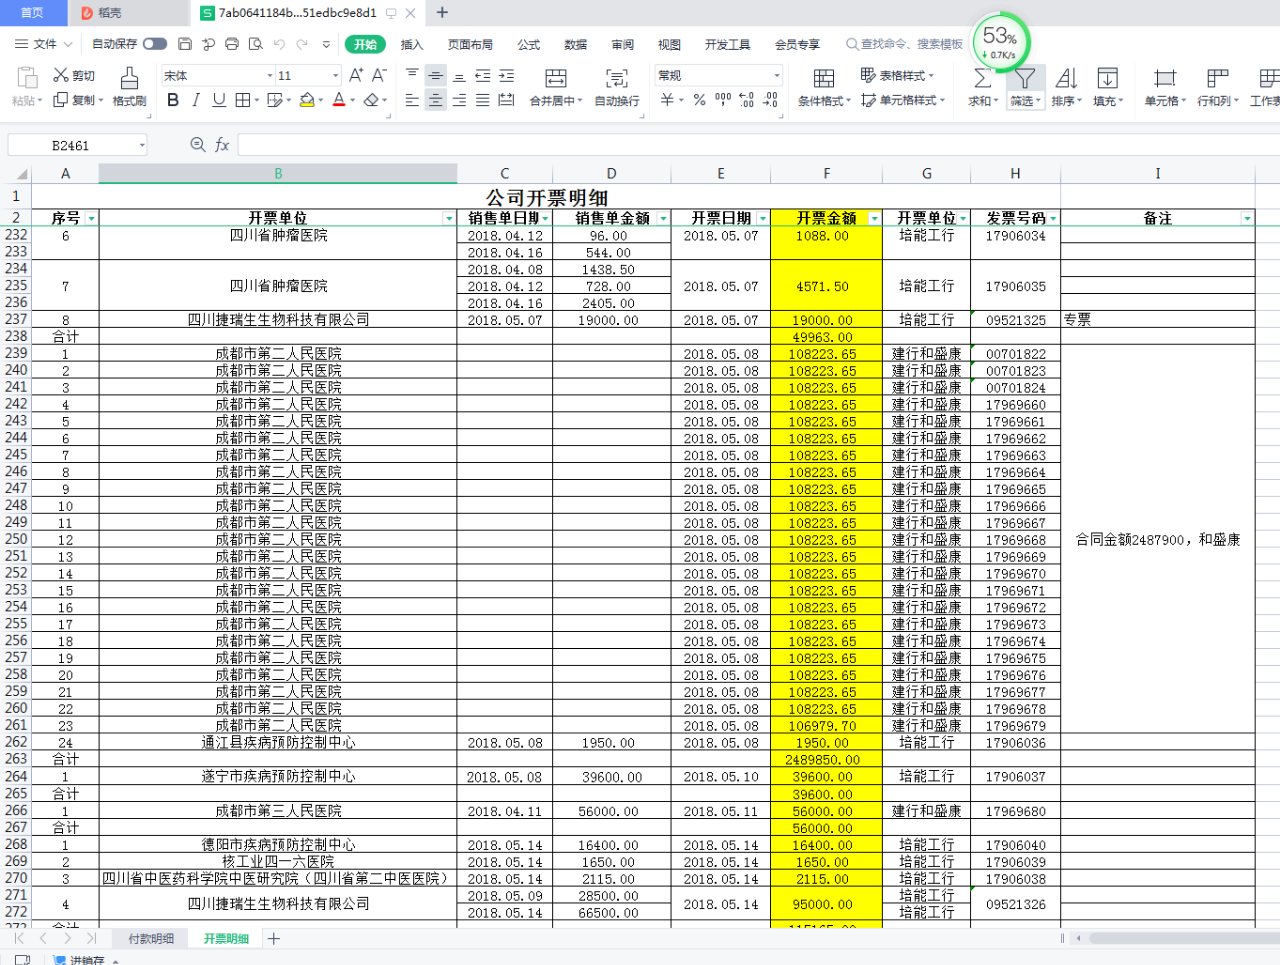This screenshot has height=965, width=1280.
Task: Toggle align text left
Action: pos(412,100)
